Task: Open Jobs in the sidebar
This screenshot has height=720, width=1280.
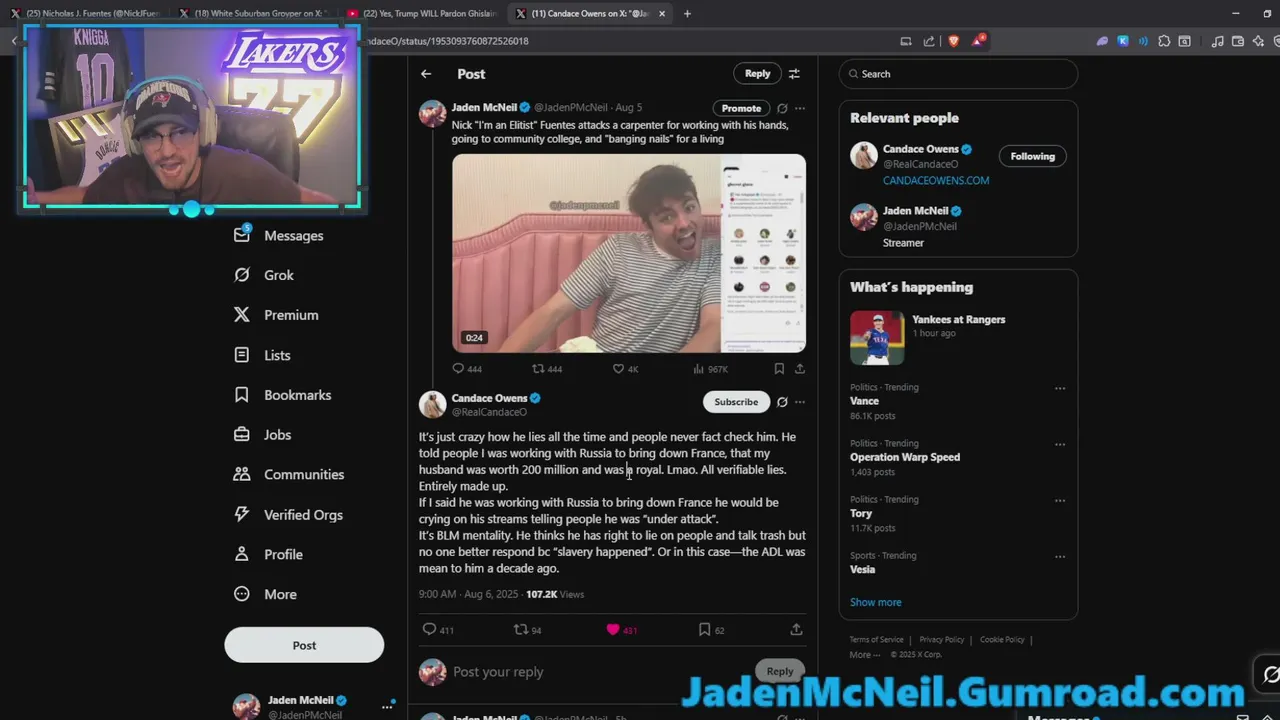Action: point(262,435)
